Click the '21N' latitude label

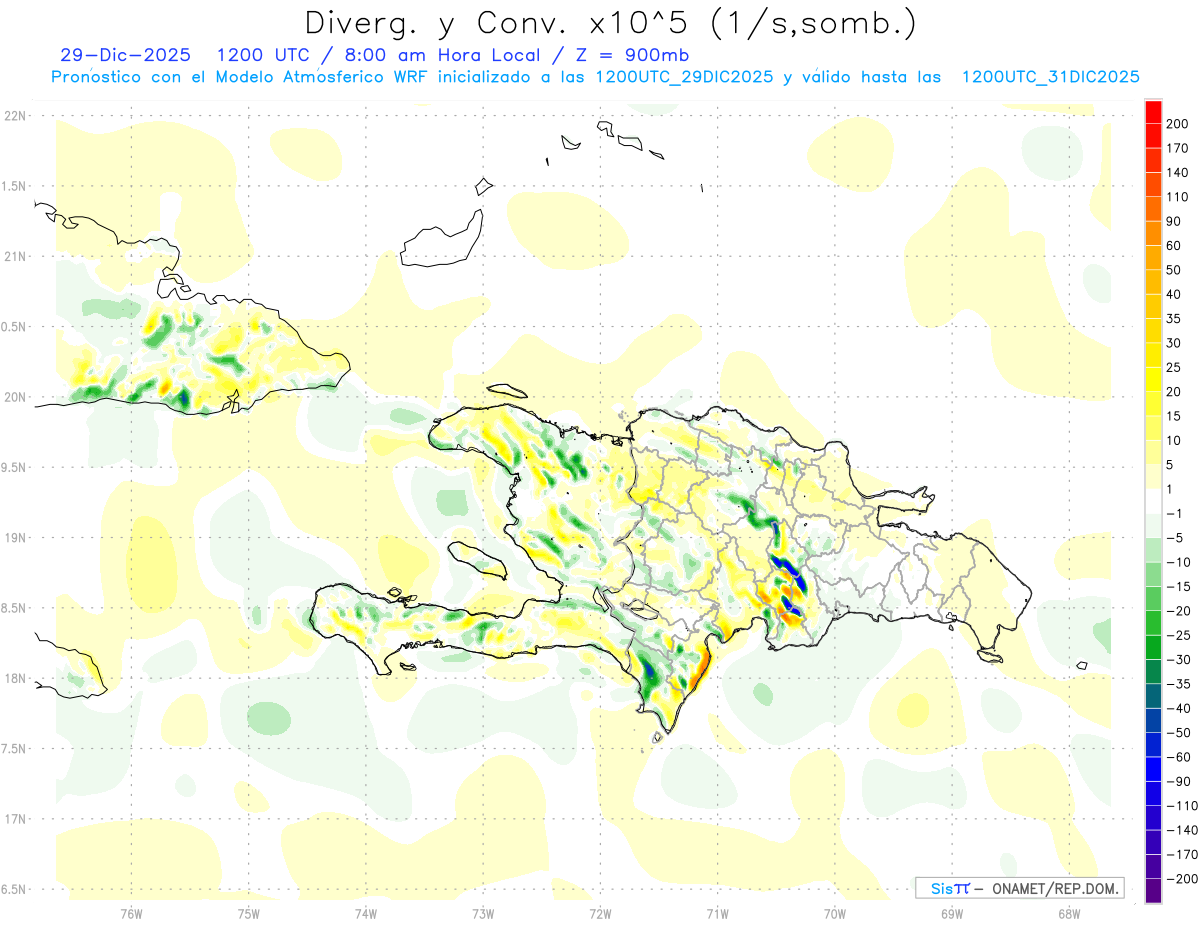point(15,256)
